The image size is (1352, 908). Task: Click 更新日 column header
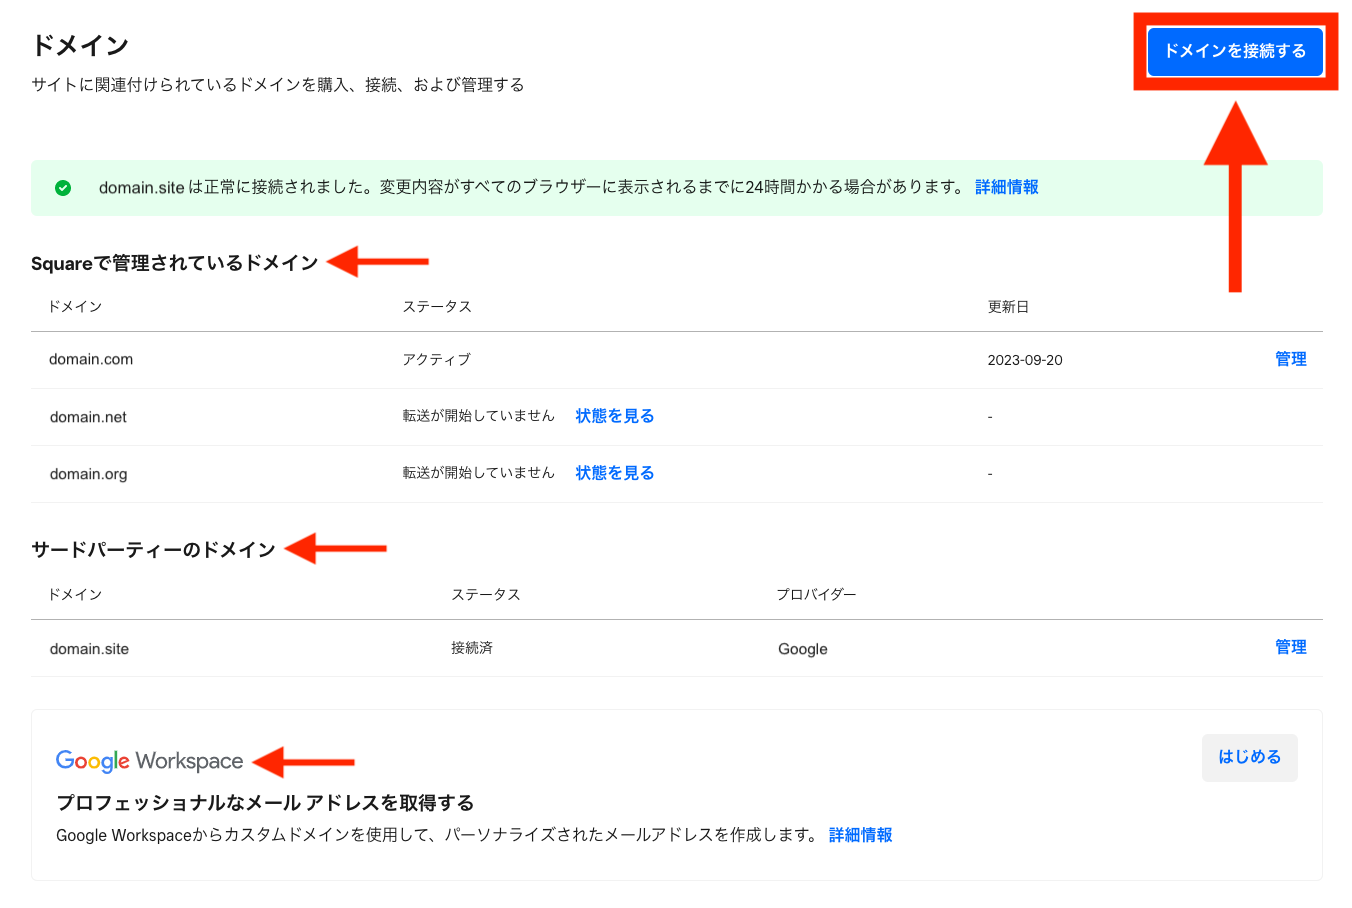(1008, 307)
